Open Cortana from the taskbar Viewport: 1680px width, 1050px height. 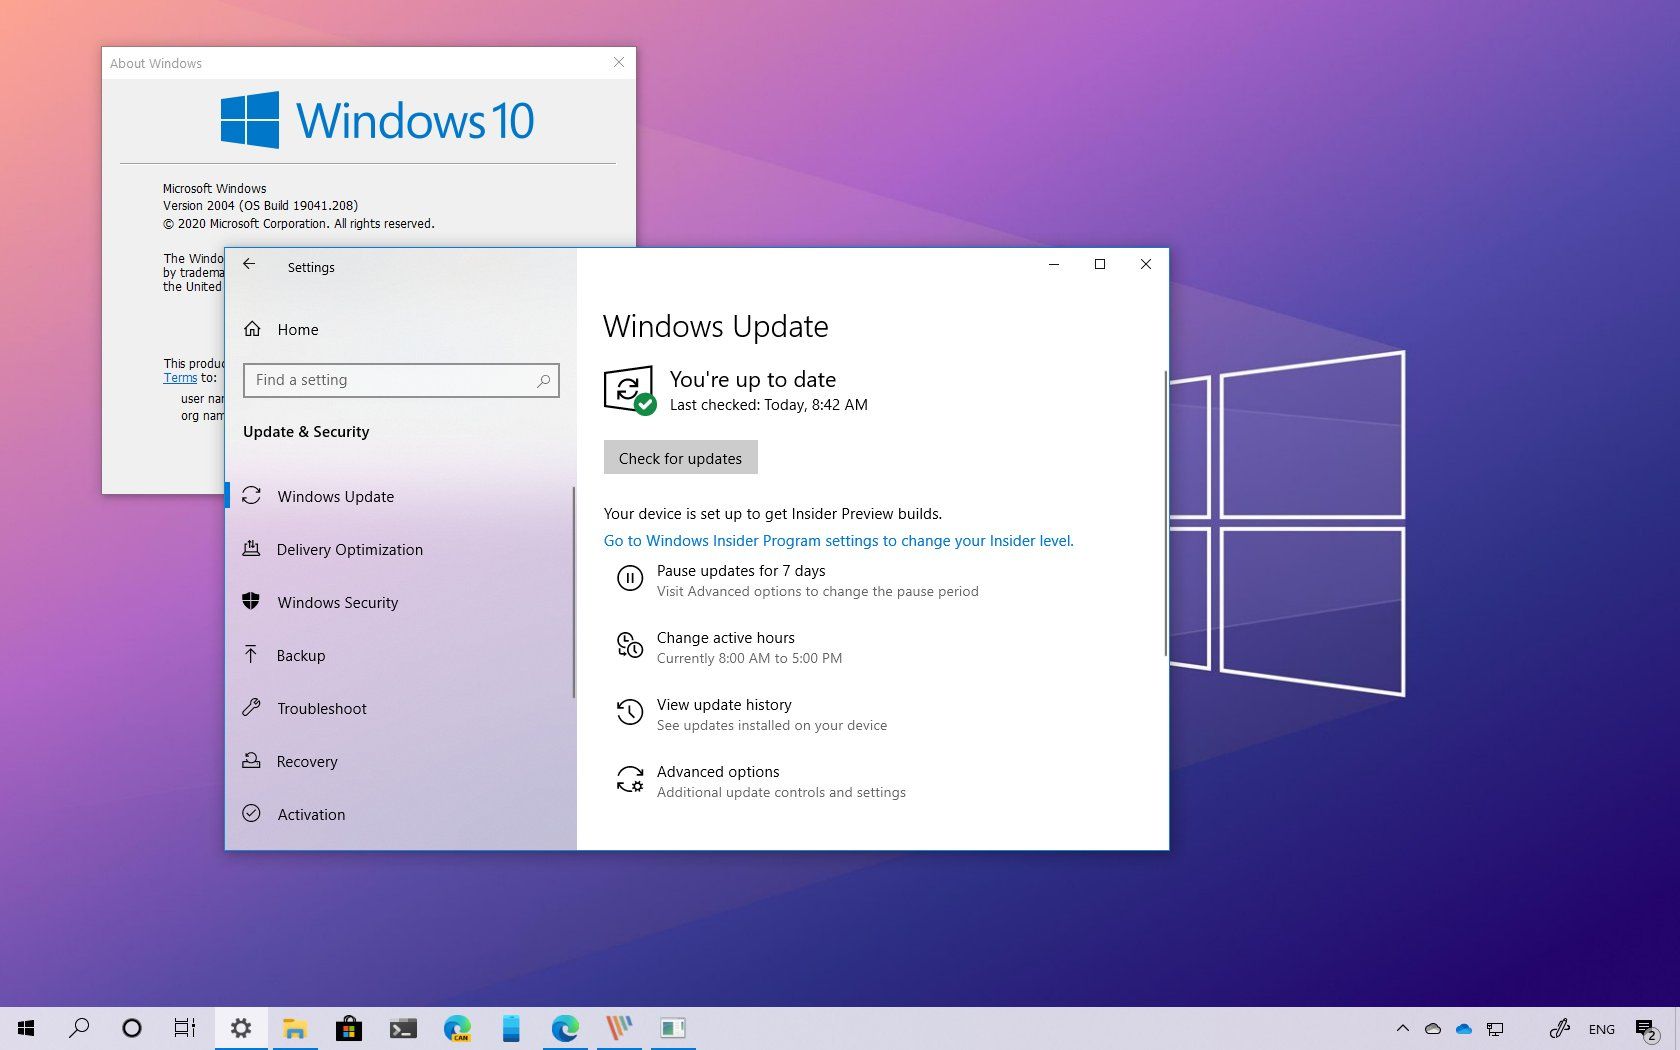(131, 1028)
